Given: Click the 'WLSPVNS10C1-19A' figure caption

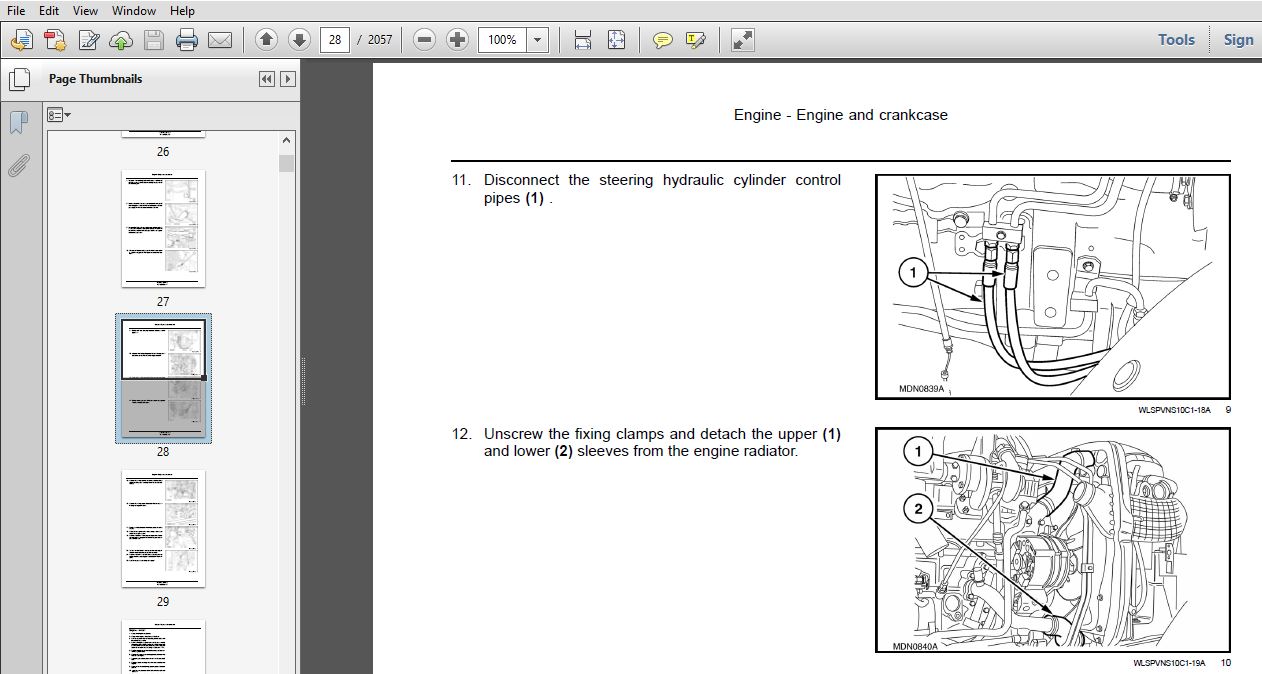Looking at the screenshot, I should coord(1169,662).
